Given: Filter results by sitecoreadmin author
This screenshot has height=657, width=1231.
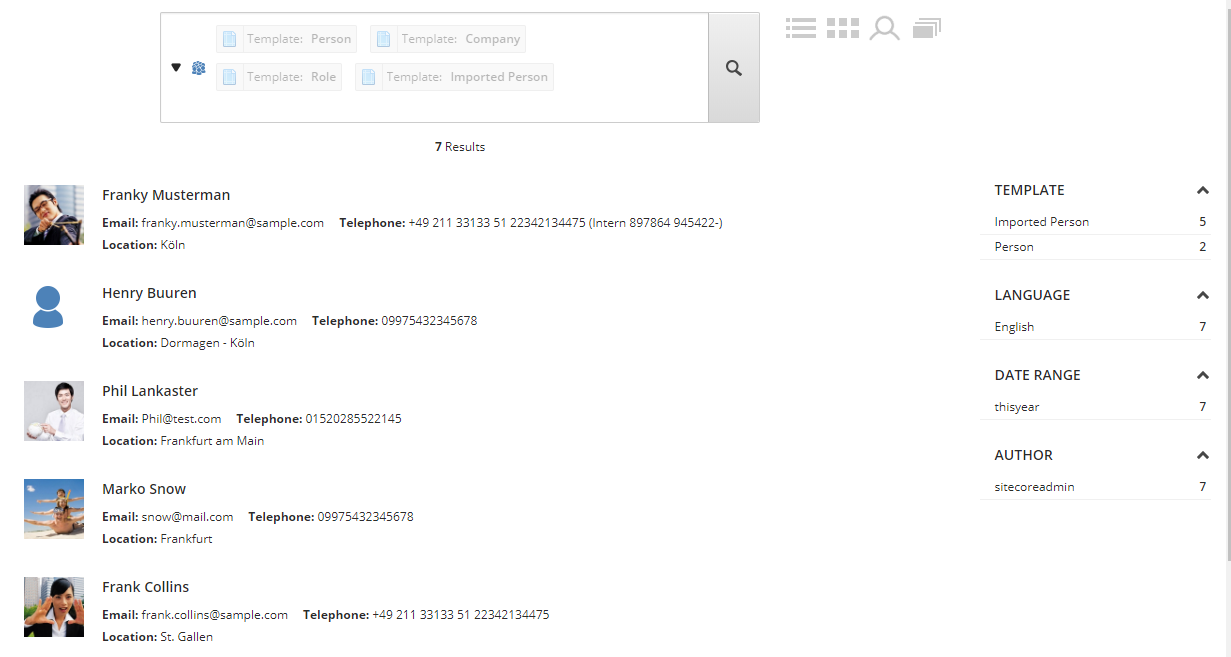Looking at the screenshot, I should (x=1034, y=487).
